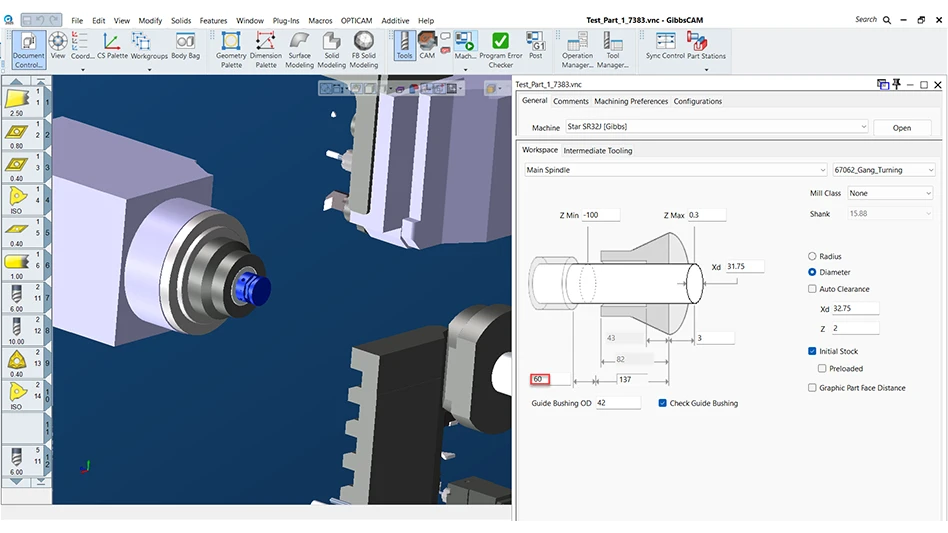The image size is (948, 533).
Task: Switch to Machining Preferences tab
Action: point(631,102)
